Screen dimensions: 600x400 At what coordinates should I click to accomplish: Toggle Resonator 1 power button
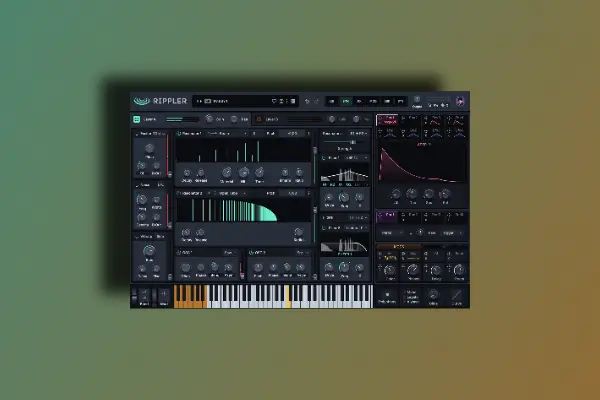[179, 134]
